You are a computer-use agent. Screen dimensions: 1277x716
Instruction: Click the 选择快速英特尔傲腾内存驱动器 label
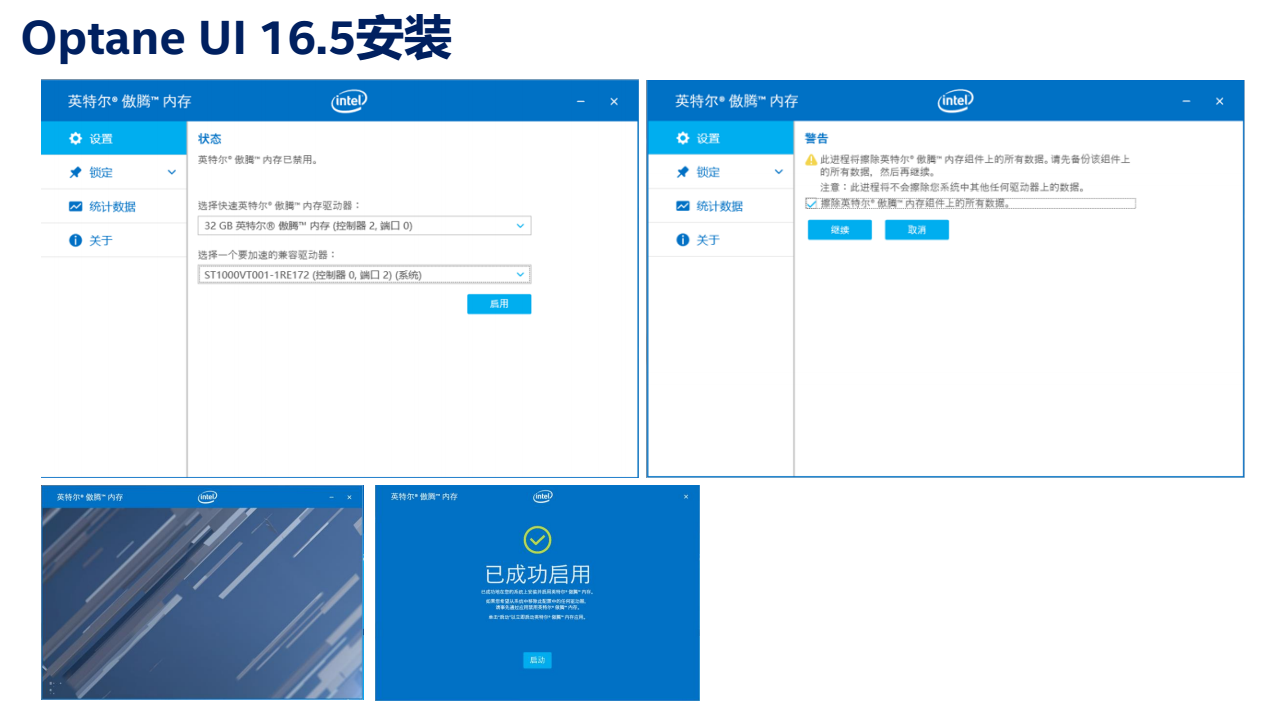pos(280,205)
